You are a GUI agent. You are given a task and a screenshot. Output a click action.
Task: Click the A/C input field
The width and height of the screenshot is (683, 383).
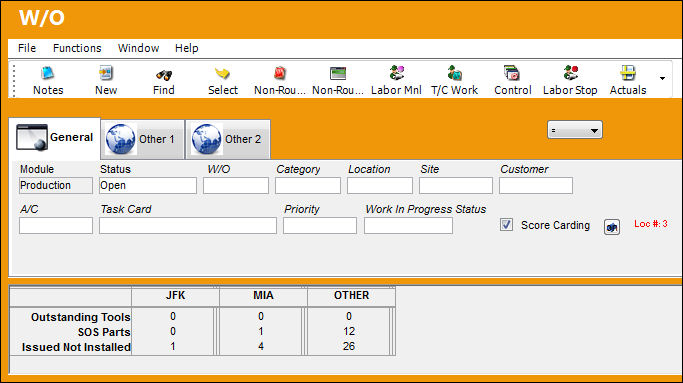(56, 226)
